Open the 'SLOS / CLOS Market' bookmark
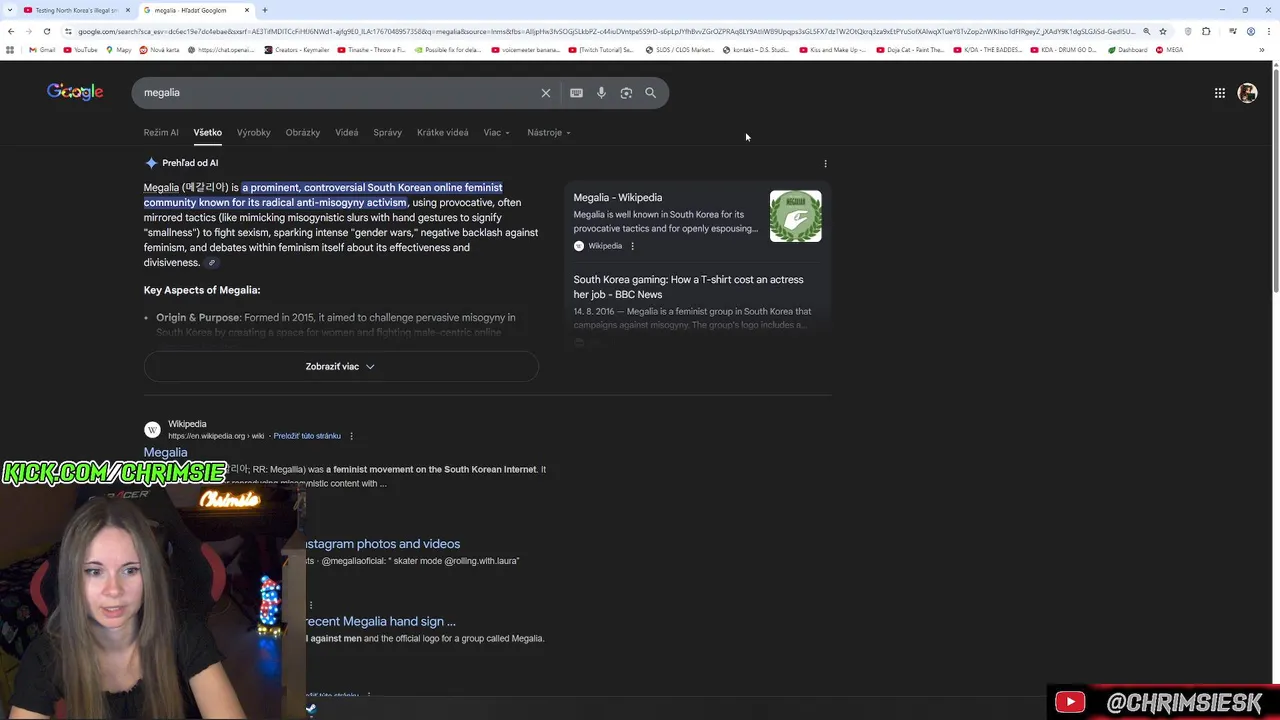The image size is (1280, 720). [x=680, y=50]
